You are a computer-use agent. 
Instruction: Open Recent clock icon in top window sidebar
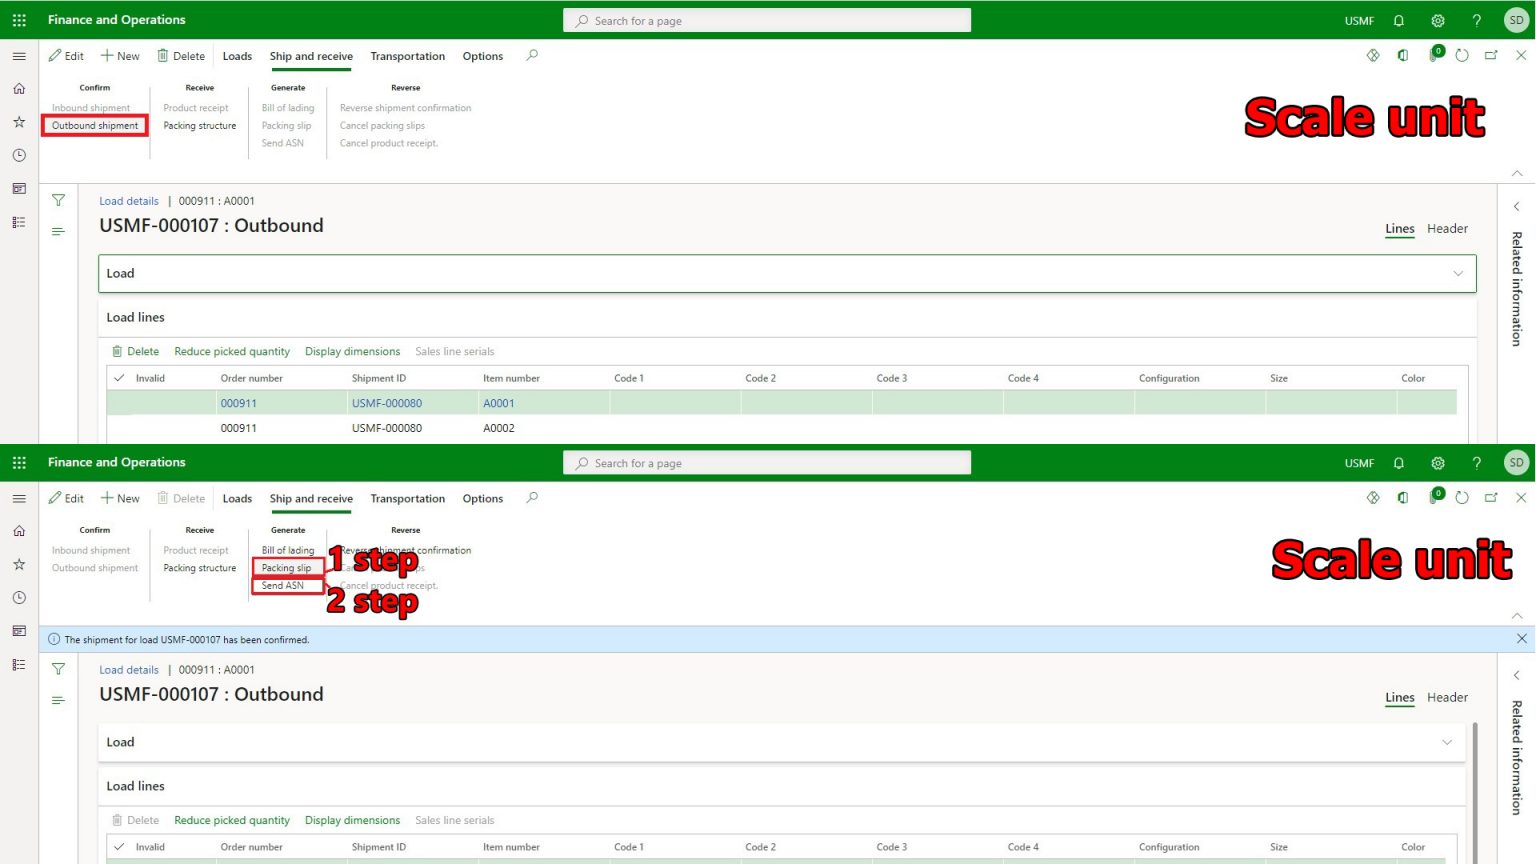click(19, 155)
